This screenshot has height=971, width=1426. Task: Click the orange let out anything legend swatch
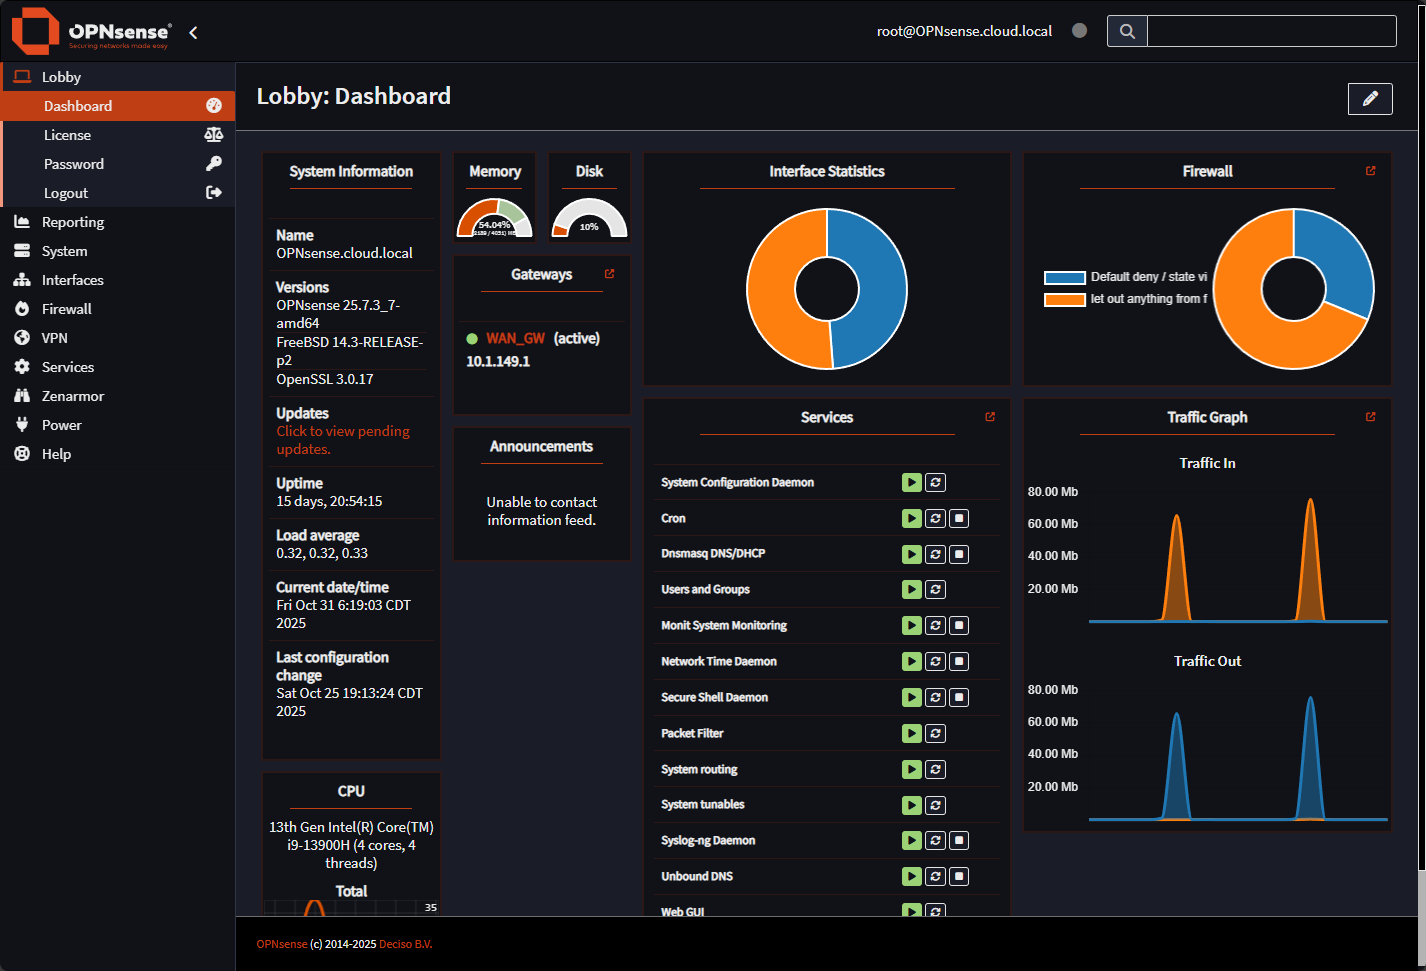click(x=1065, y=300)
